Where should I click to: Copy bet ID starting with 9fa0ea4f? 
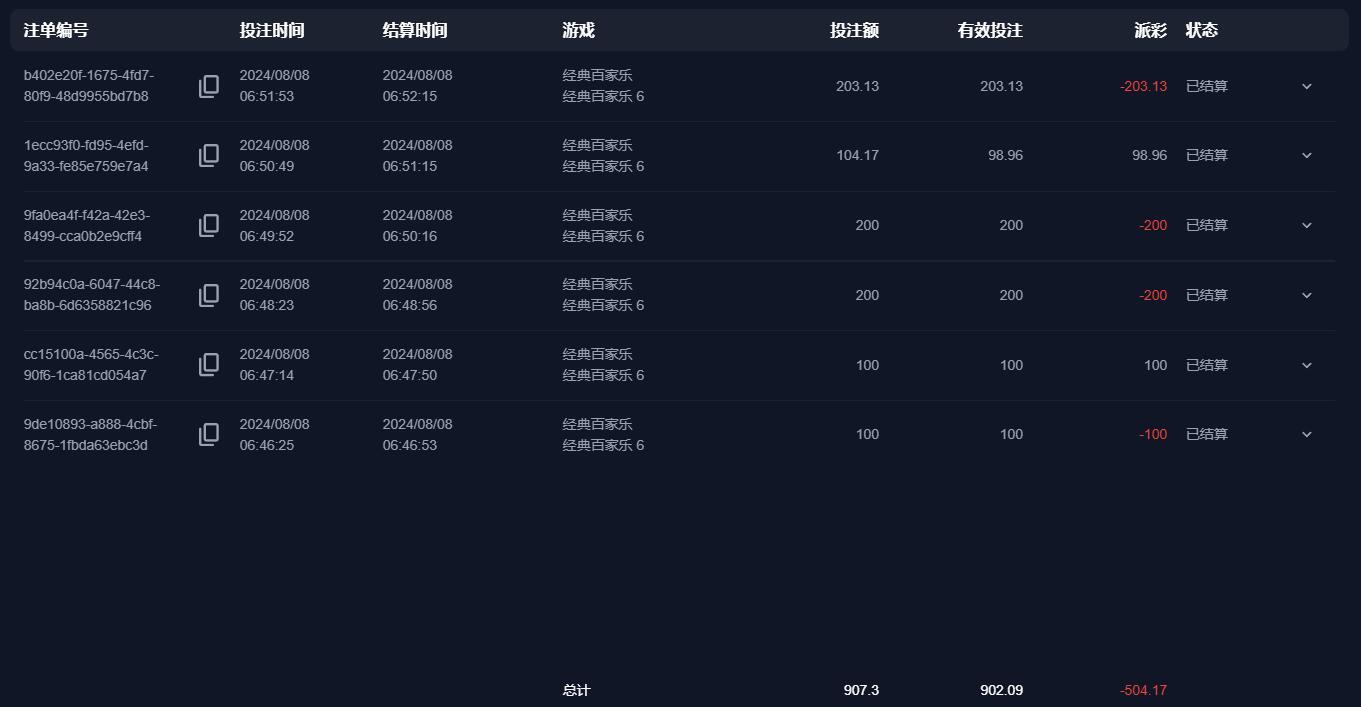[208, 225]
